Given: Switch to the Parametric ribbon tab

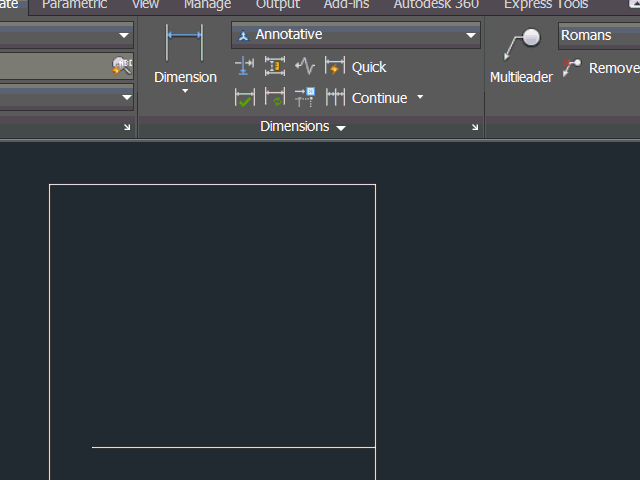Looking at the screenshot, I should click(x=75, y=4).
